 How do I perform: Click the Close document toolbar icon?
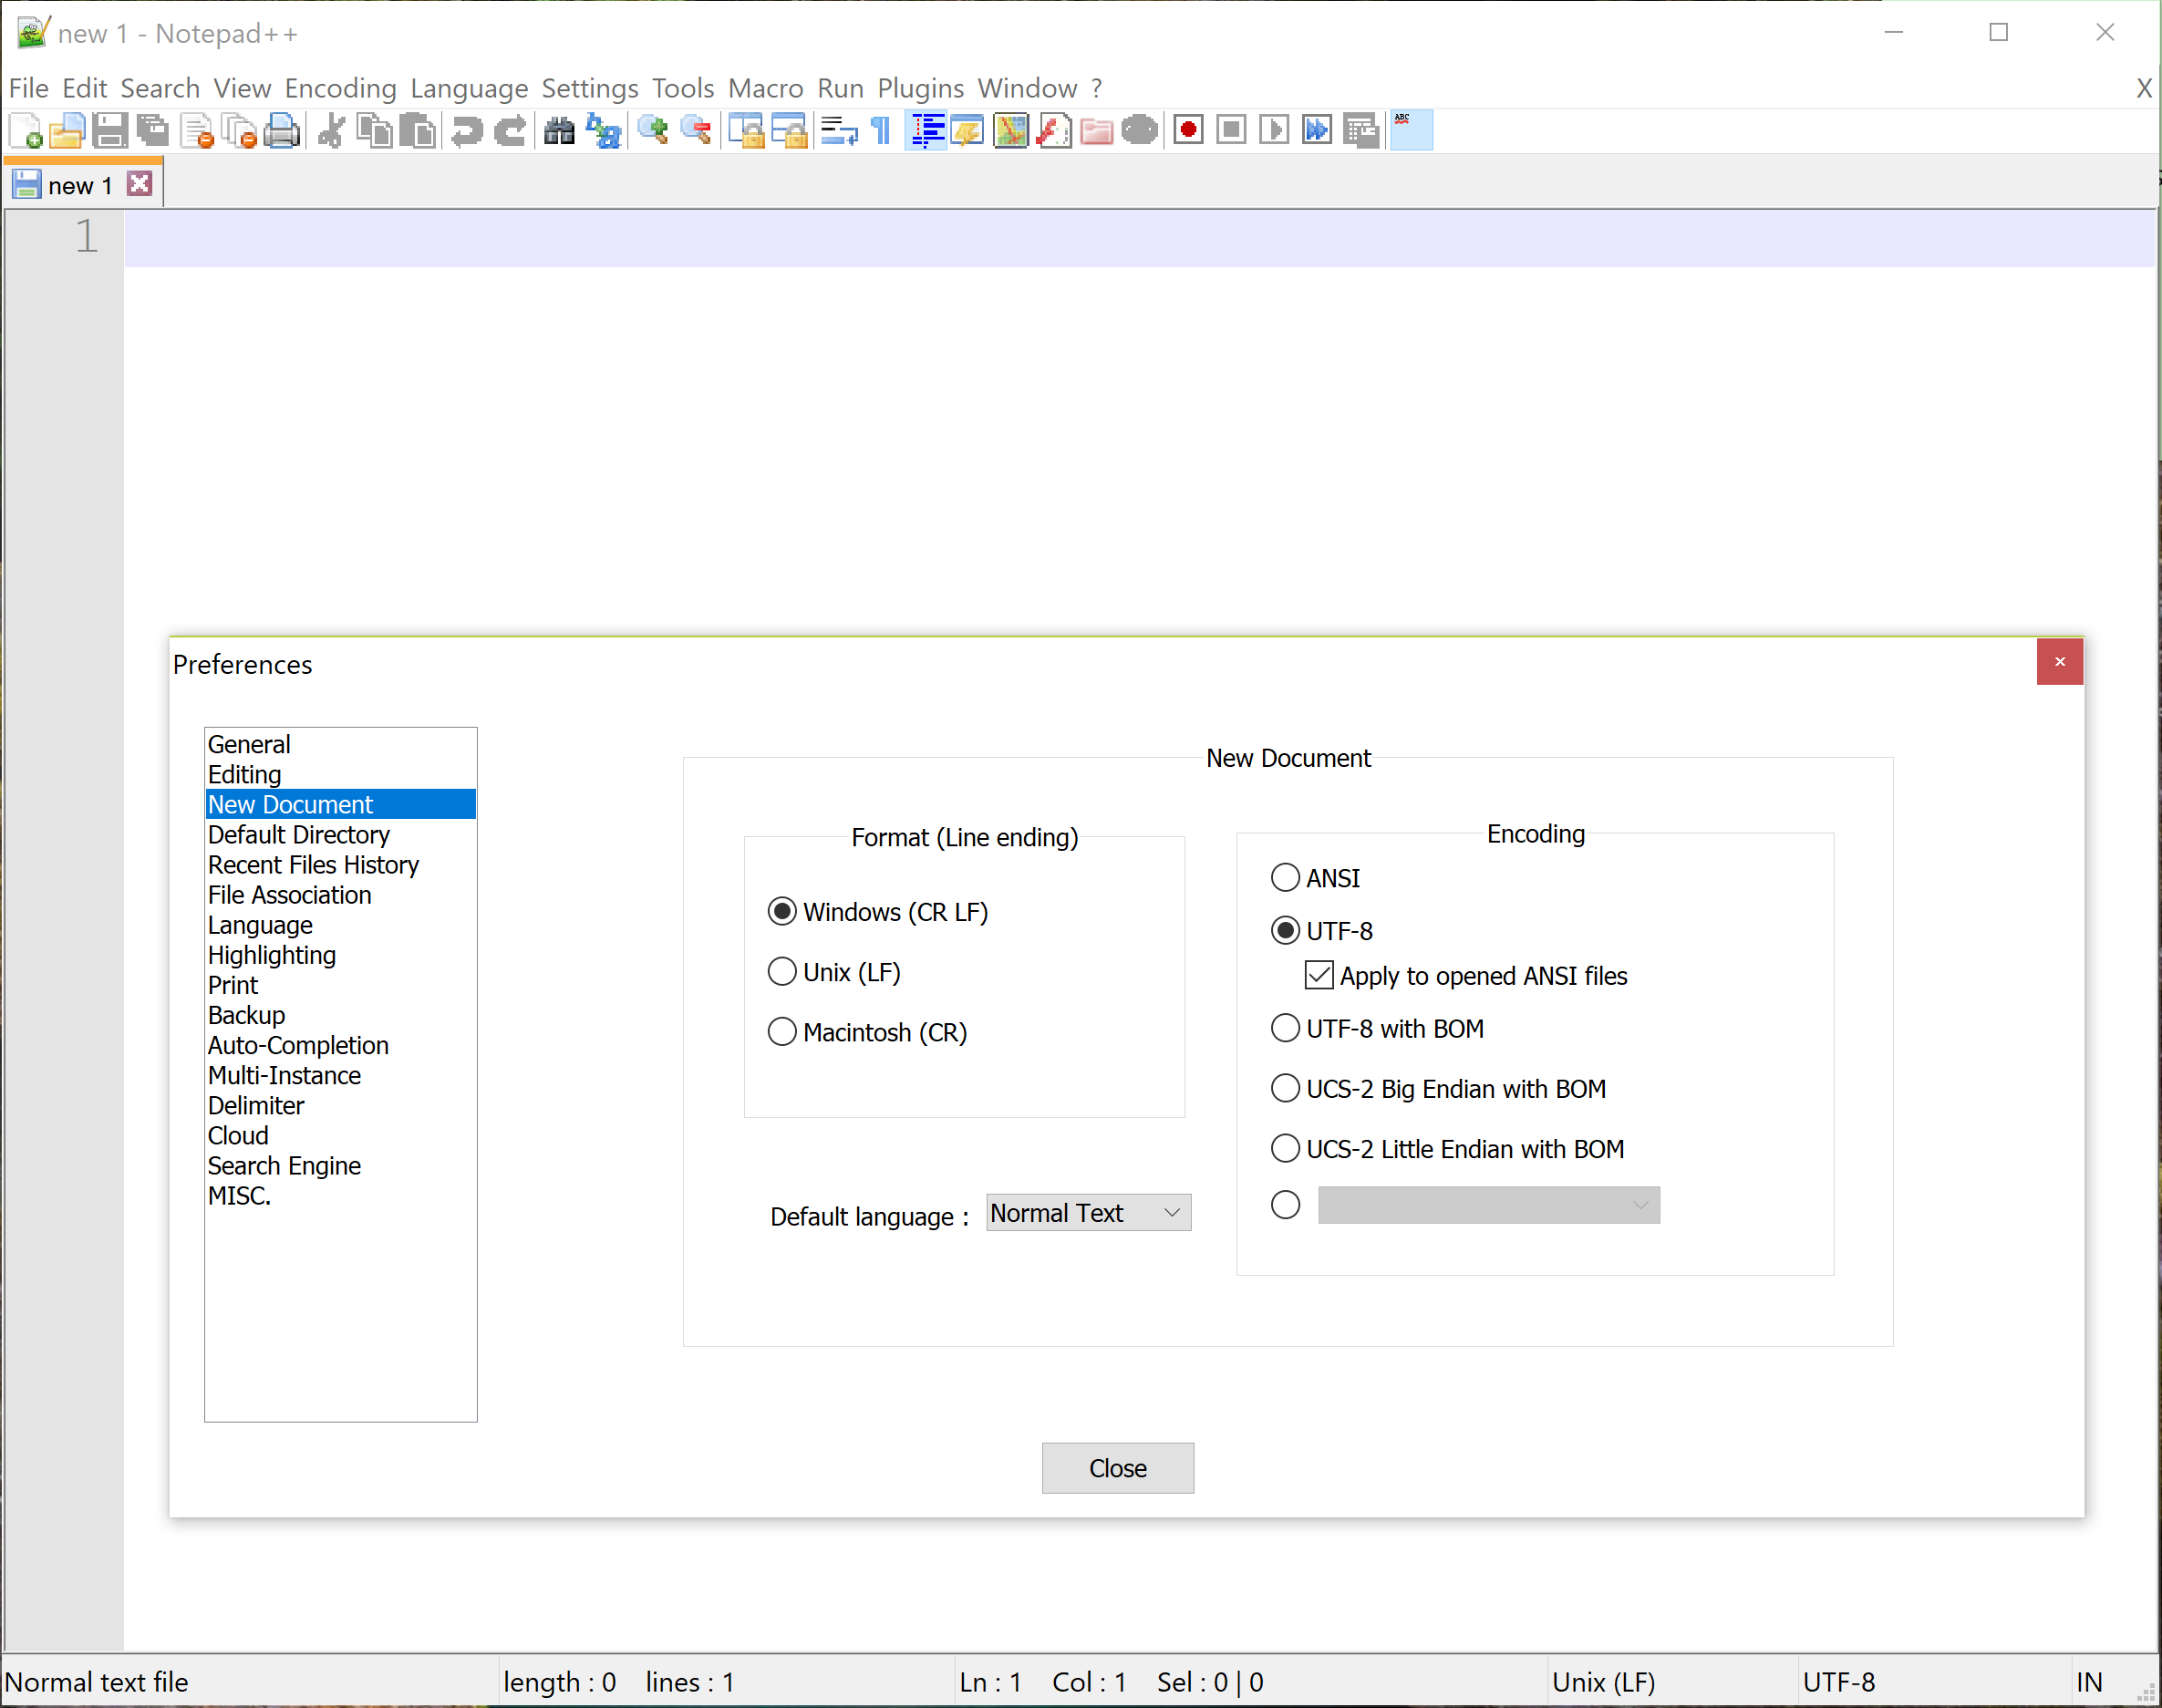pyautogui.click(x=197, y=131)
